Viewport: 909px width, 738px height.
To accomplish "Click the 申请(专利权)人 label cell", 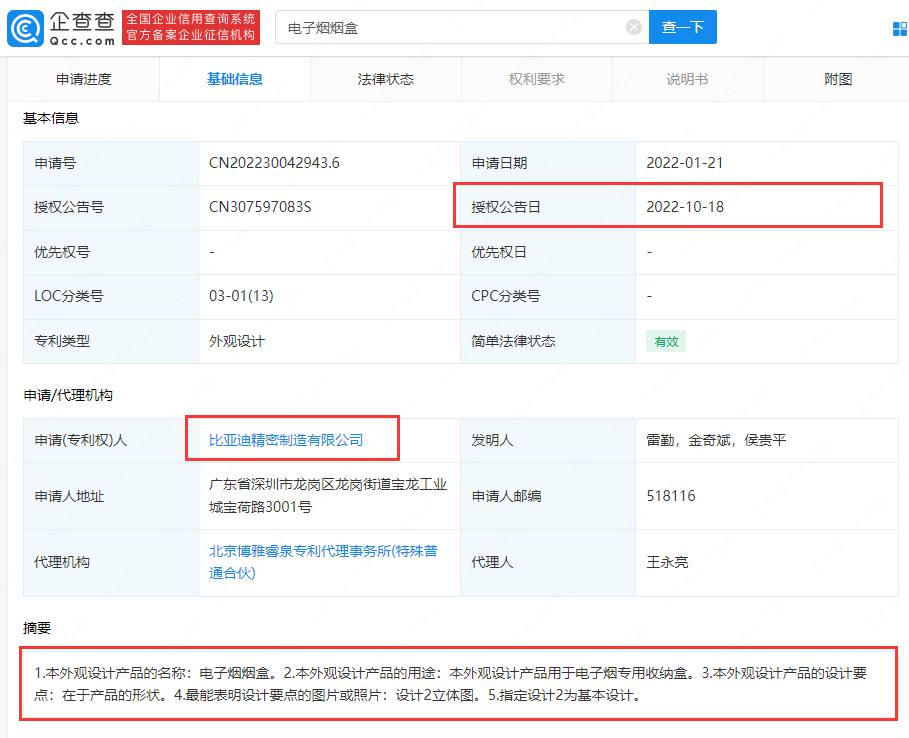I will point(111,441).
